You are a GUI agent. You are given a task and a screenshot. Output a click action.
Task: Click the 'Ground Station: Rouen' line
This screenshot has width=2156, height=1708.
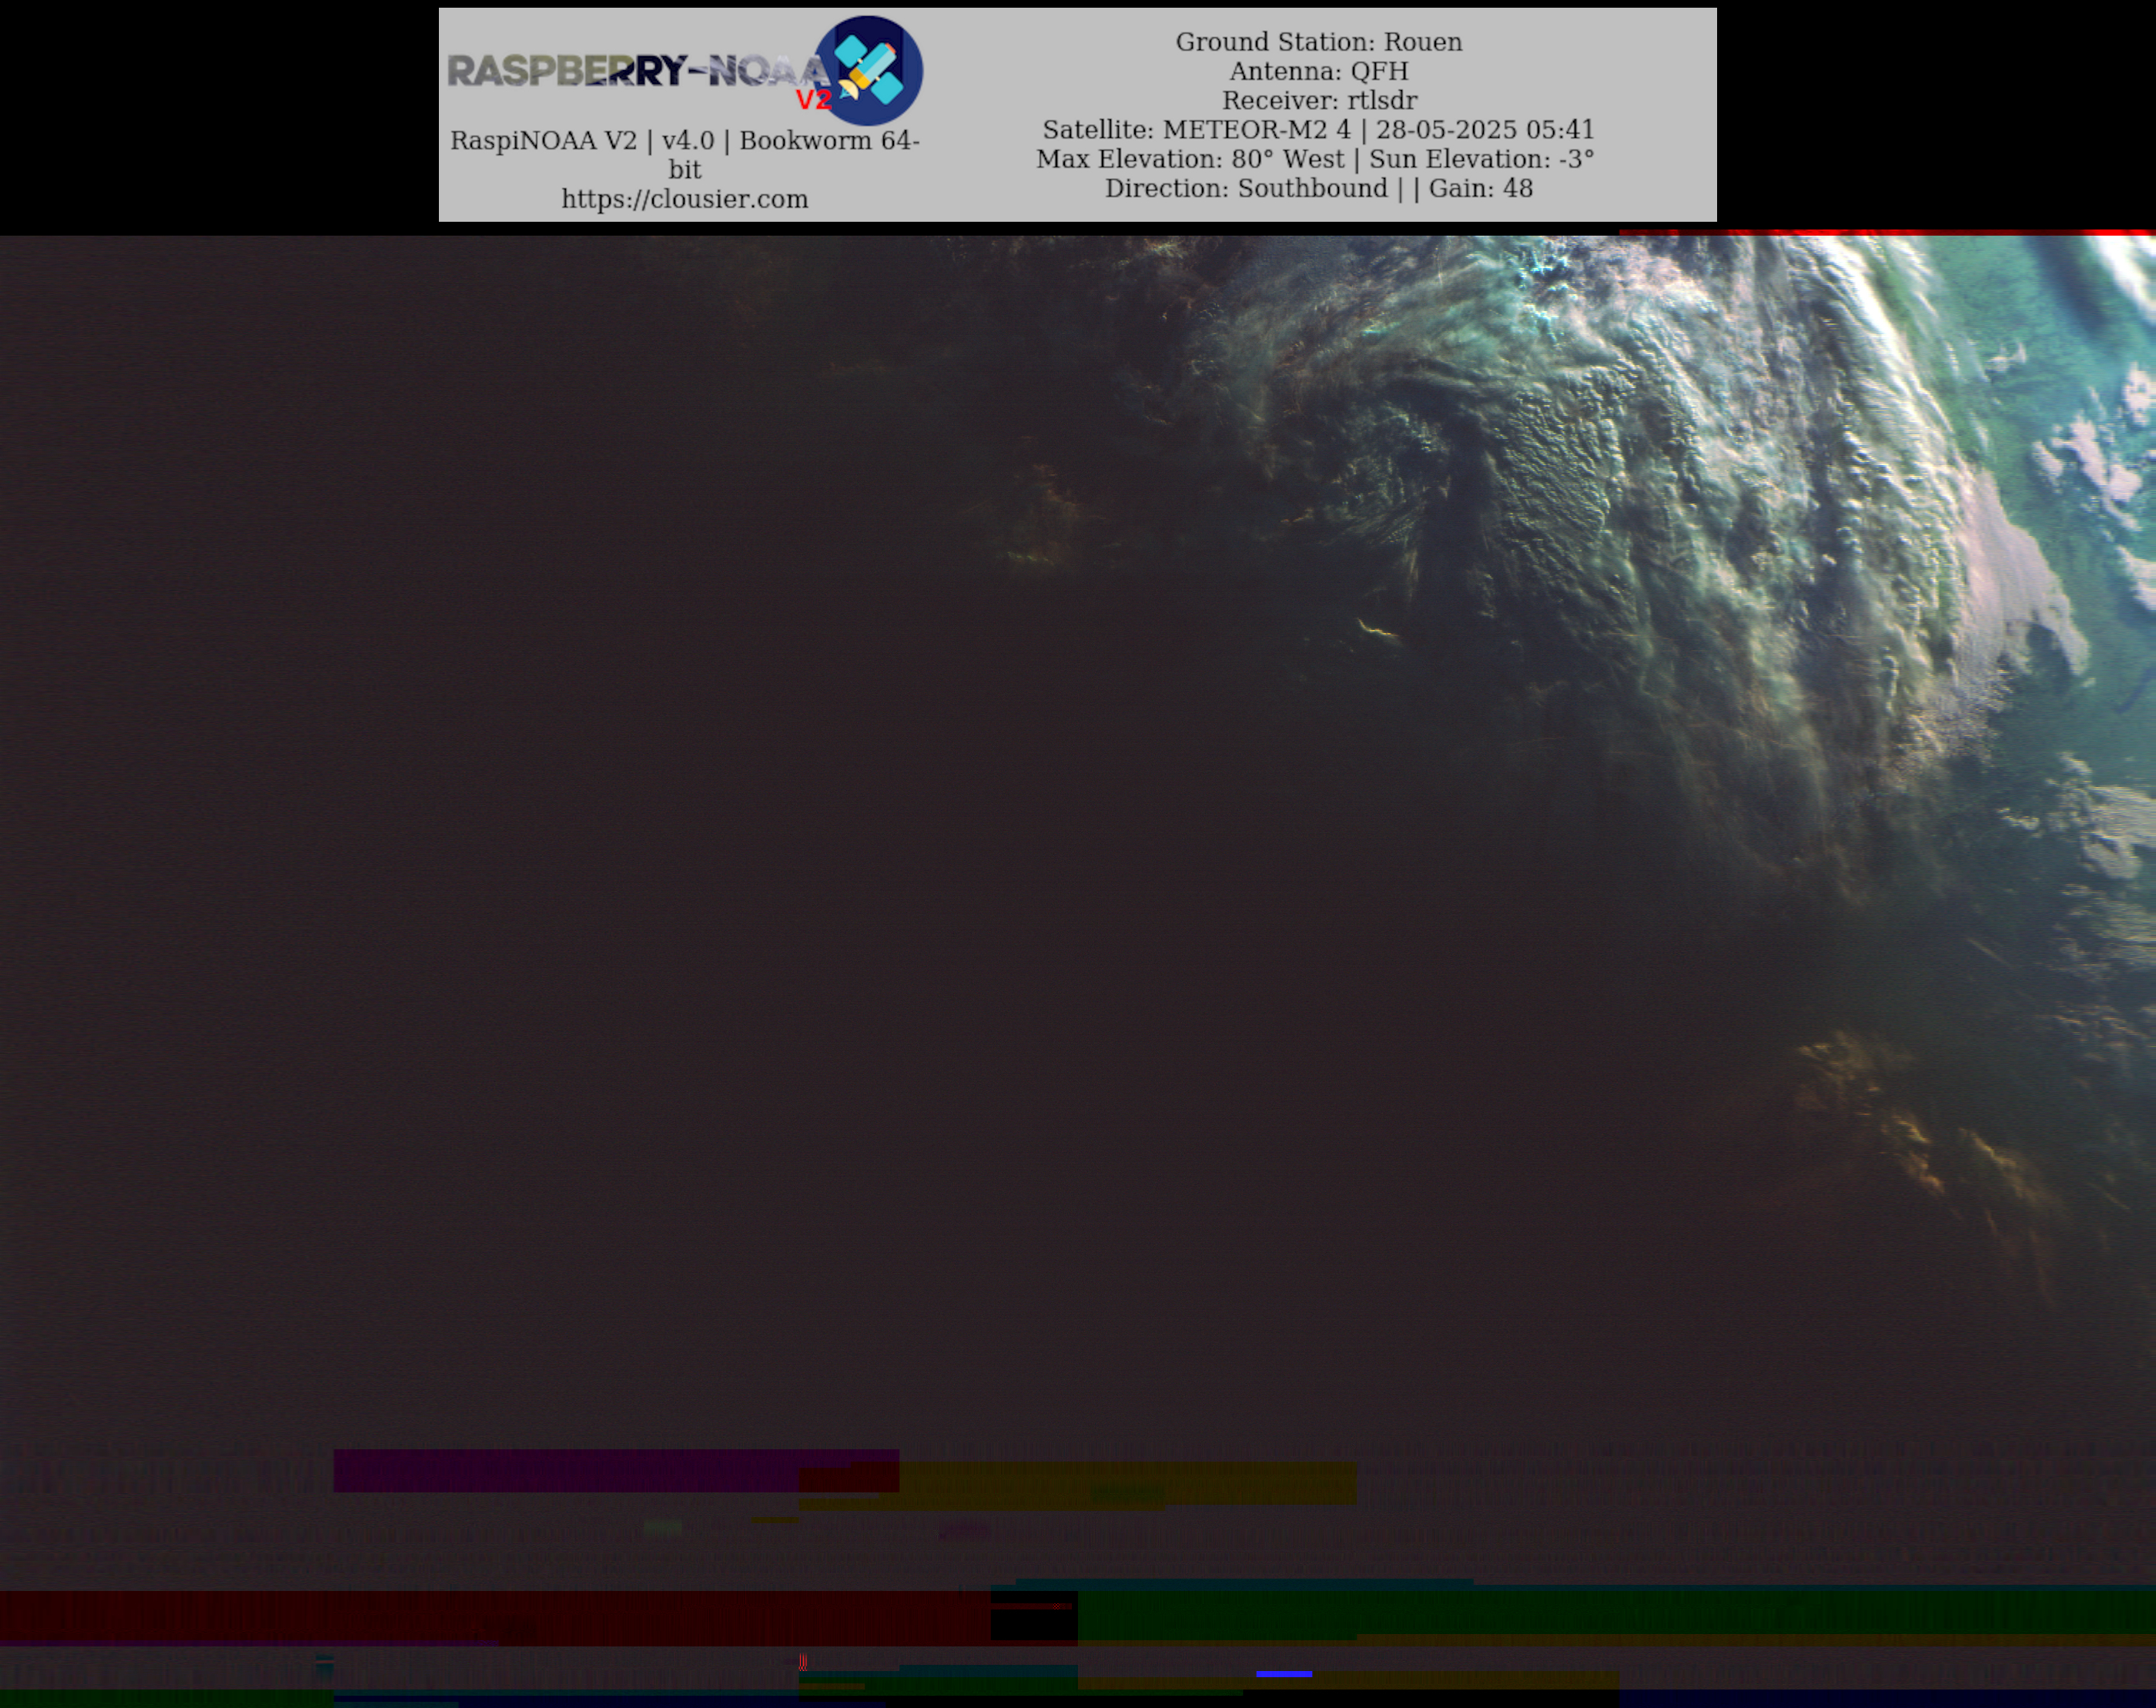pyautogui.click(x=1319, y=42)
